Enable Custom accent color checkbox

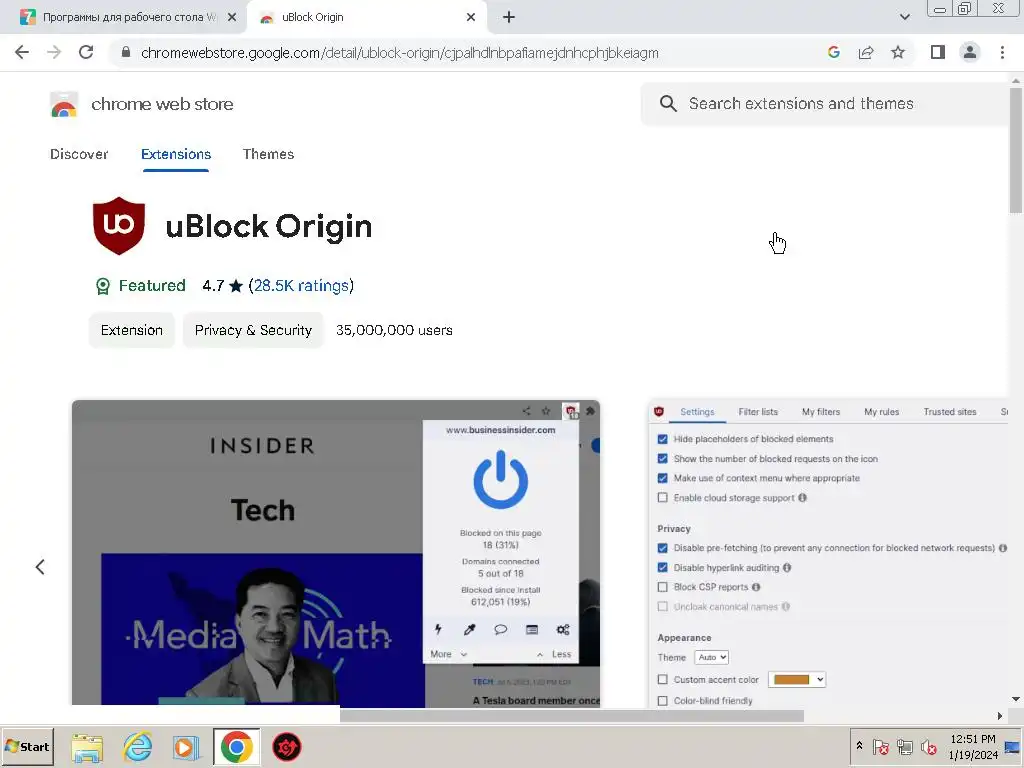click(663, 680)
